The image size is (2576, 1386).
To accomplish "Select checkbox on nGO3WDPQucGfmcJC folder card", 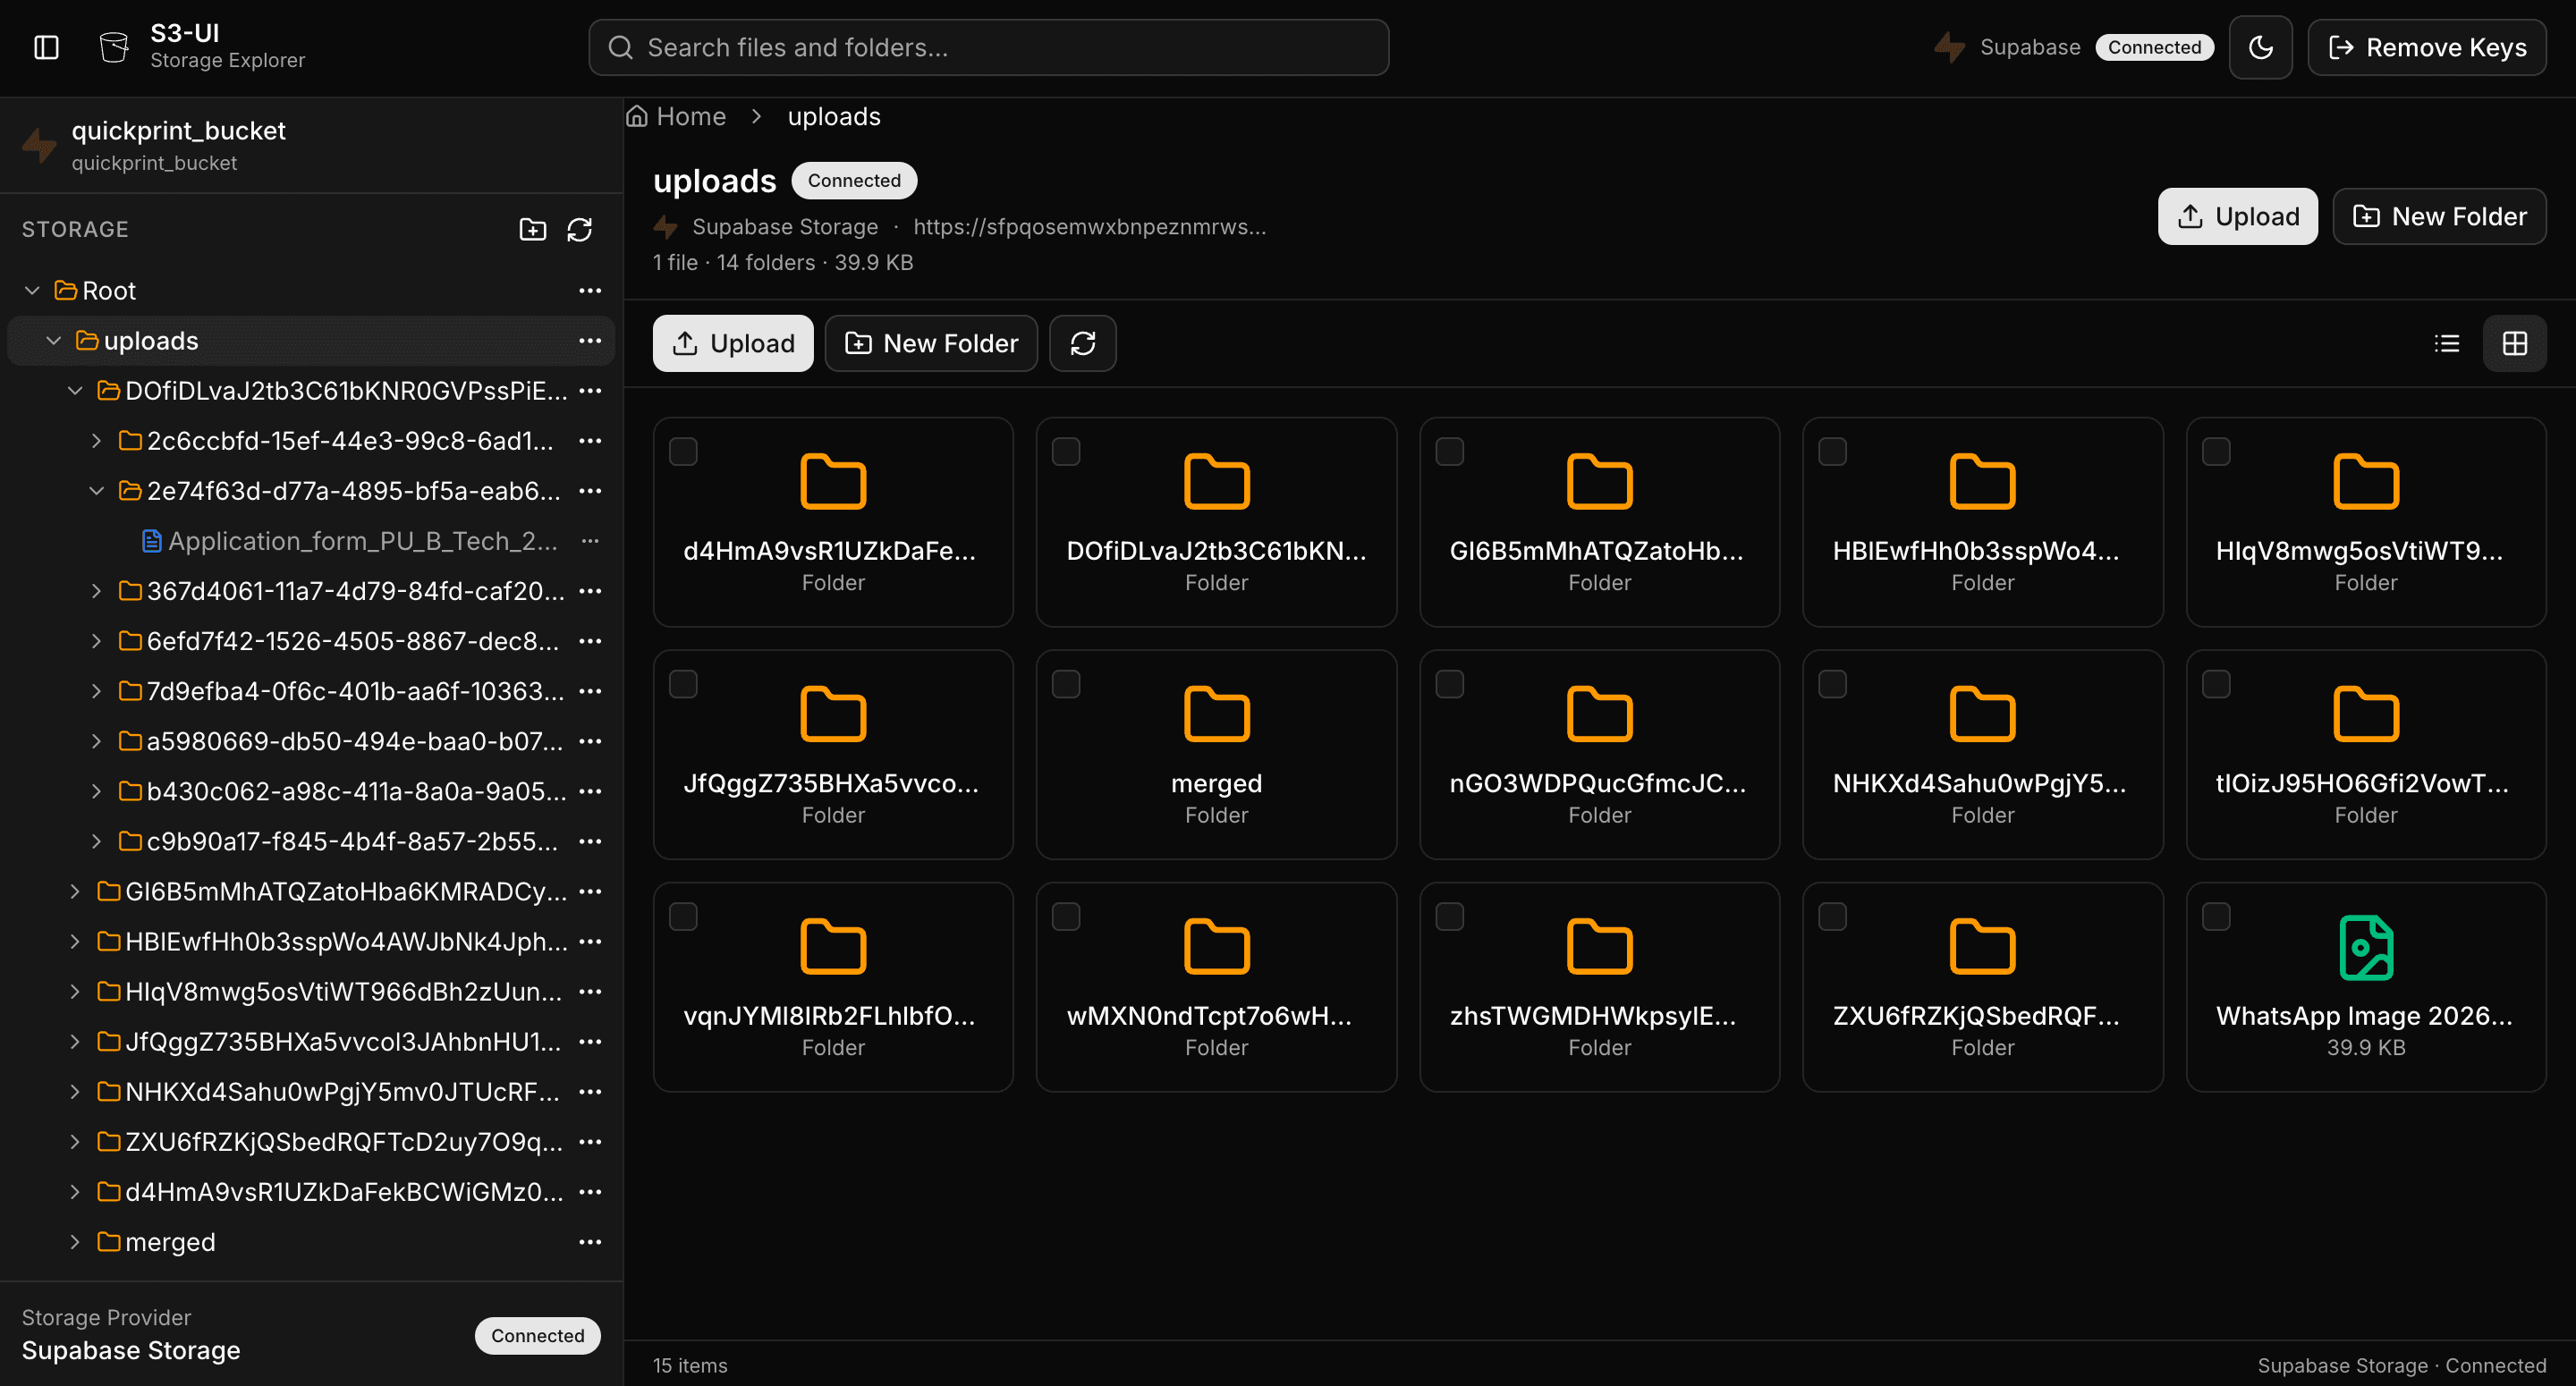I will point(1449,683).
